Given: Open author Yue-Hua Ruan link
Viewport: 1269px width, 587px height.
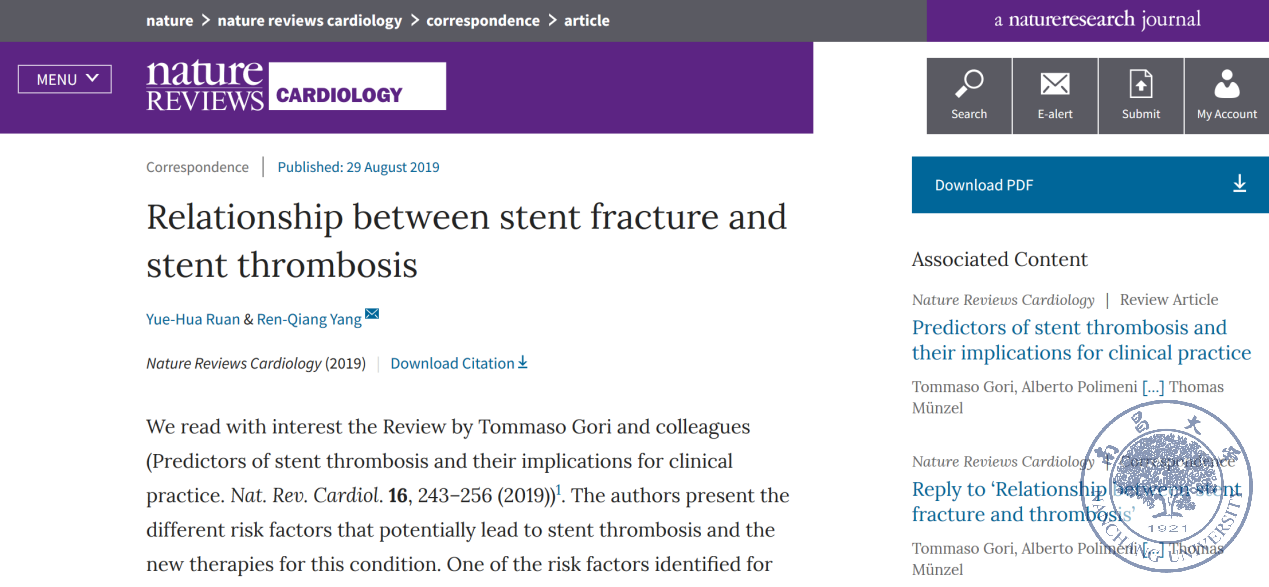Looking at the screenshot, I should click(x=193, y=319).
